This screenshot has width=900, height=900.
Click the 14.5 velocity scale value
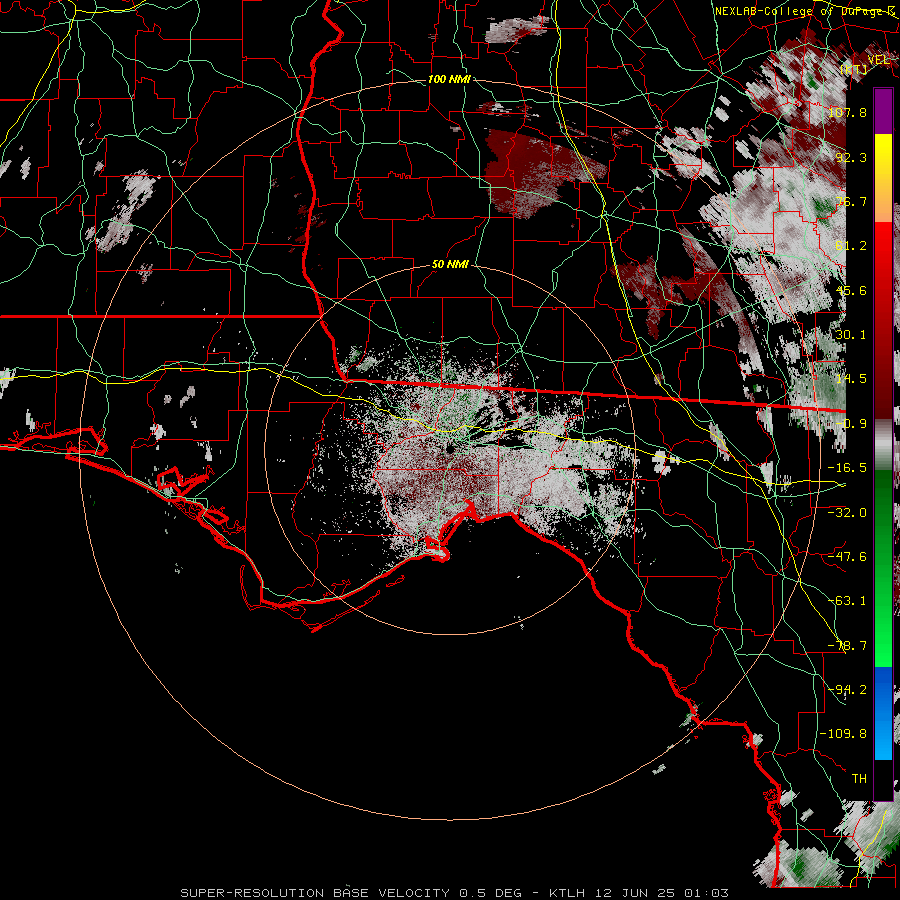click(x=851, y=379)
